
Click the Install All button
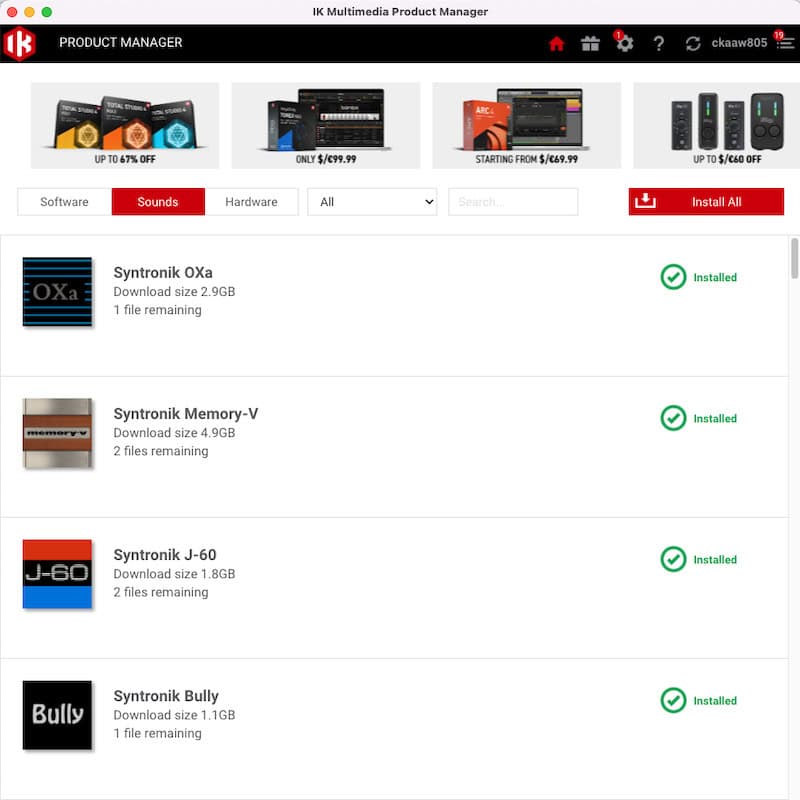point(706,202)
